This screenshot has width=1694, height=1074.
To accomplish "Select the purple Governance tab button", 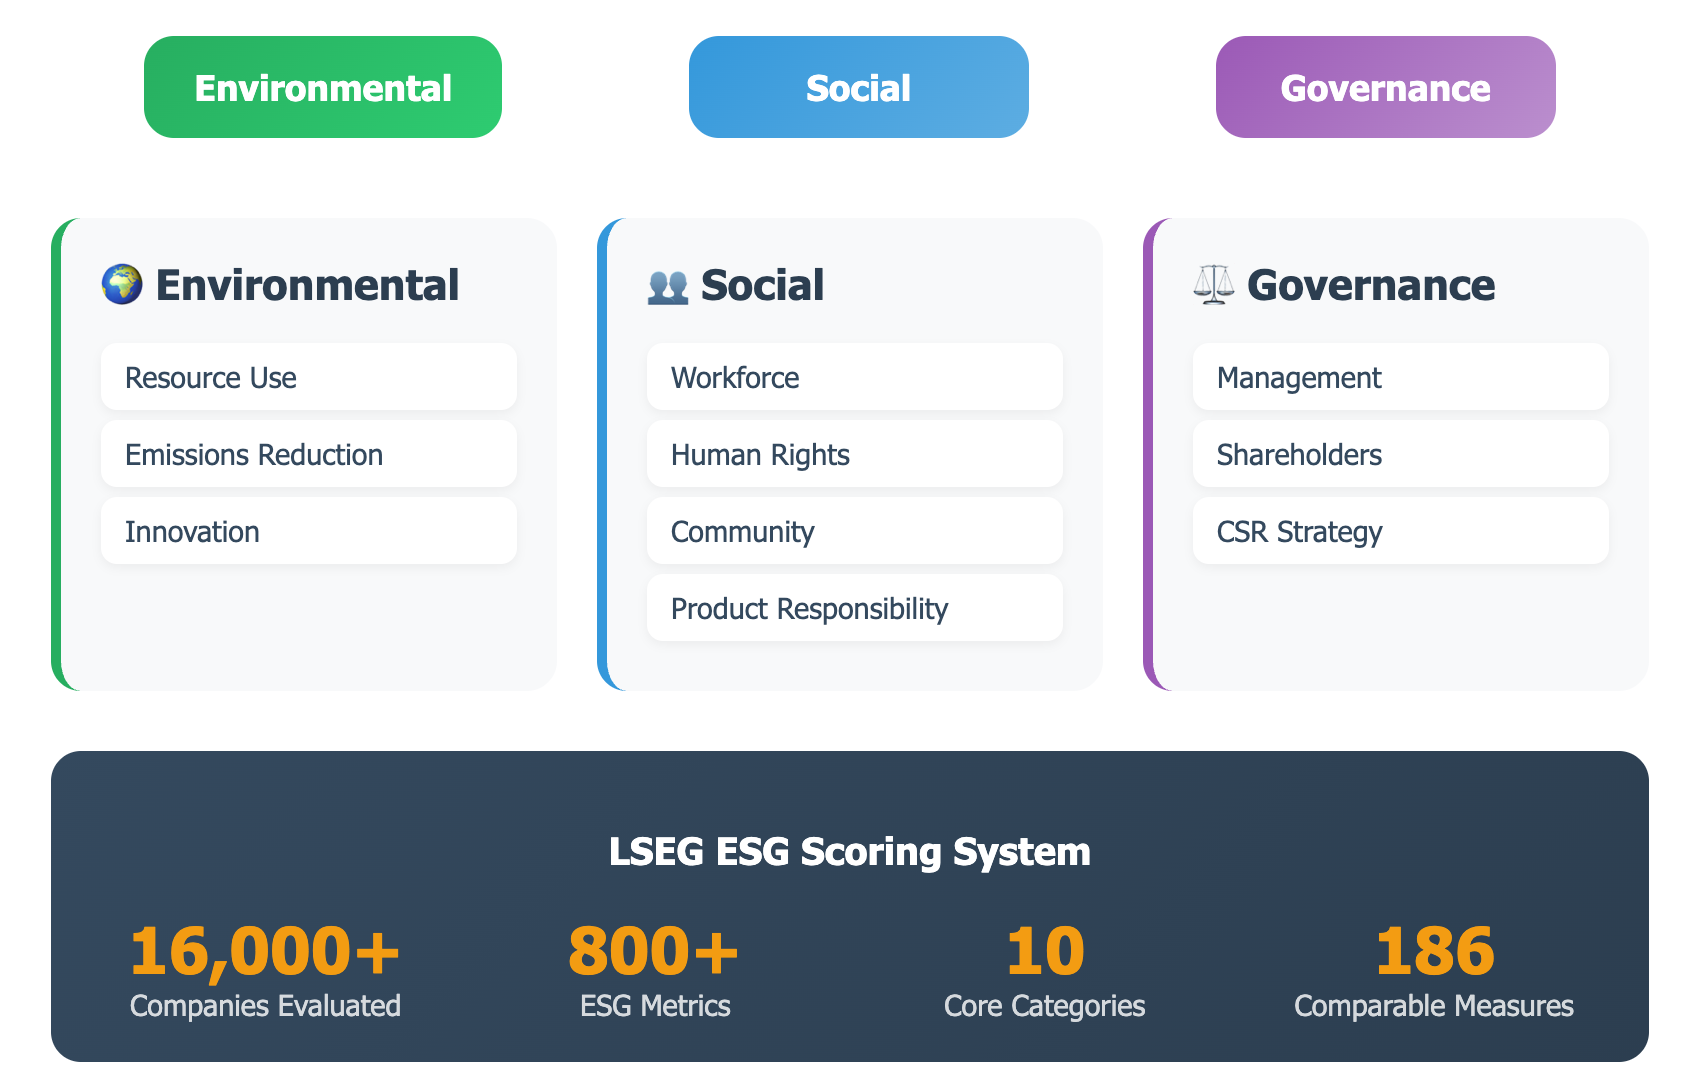I will coord(1385,88).
